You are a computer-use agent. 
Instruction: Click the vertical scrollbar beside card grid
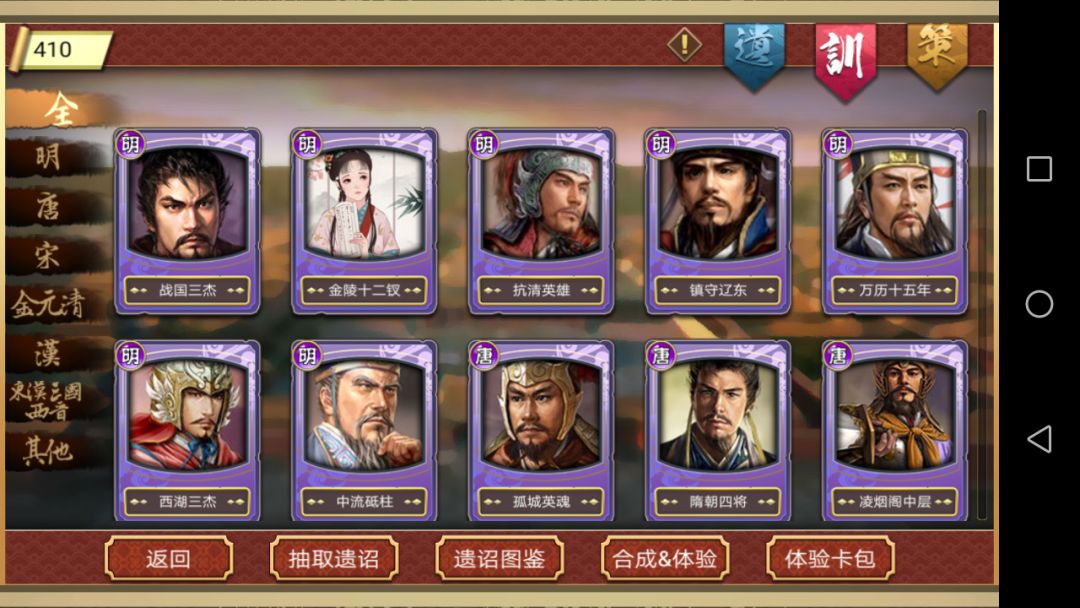coord(982,313)
